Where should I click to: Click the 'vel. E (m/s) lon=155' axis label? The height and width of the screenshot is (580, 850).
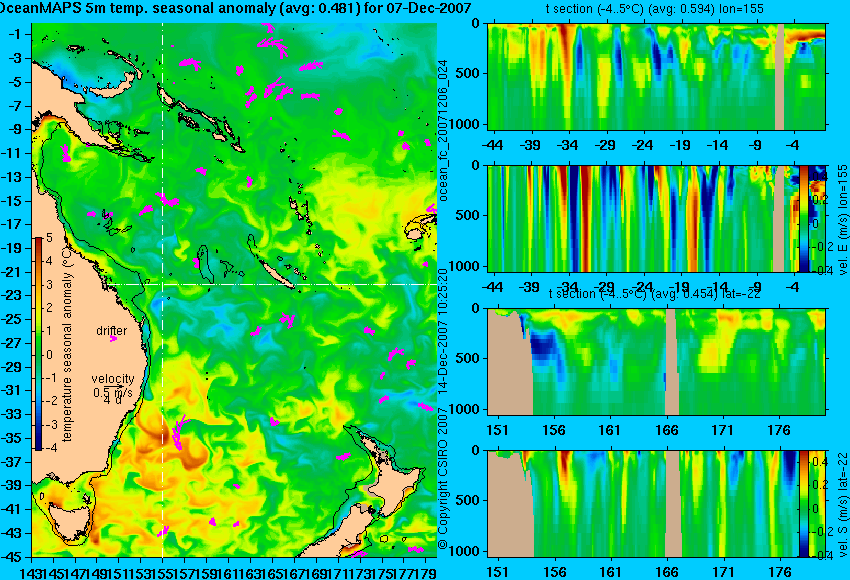(842, 220)
